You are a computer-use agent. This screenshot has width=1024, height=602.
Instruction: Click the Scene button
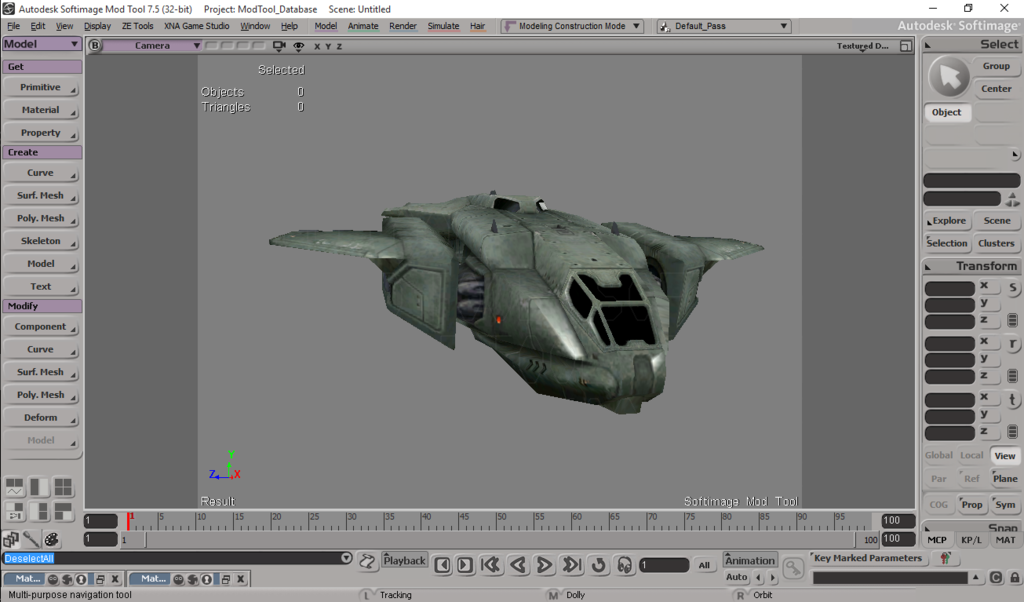pos(997,221)
